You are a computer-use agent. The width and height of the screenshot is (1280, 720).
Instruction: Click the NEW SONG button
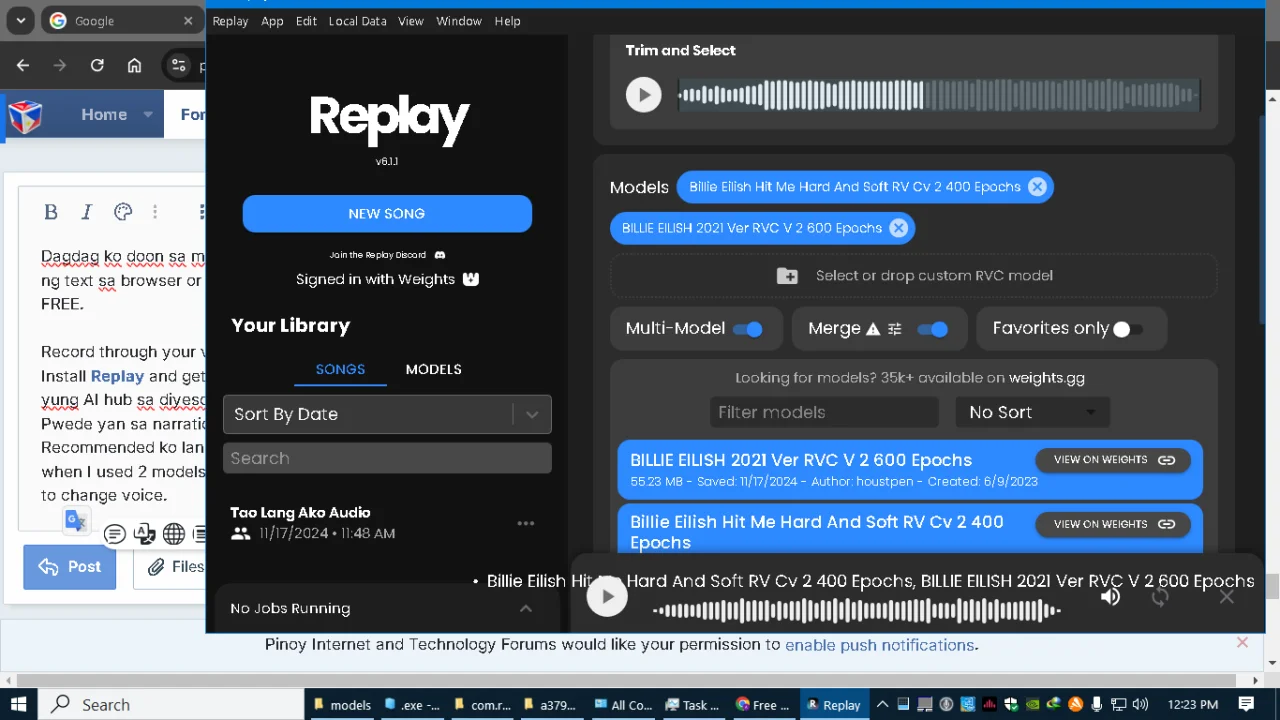(x=387, y=213)
